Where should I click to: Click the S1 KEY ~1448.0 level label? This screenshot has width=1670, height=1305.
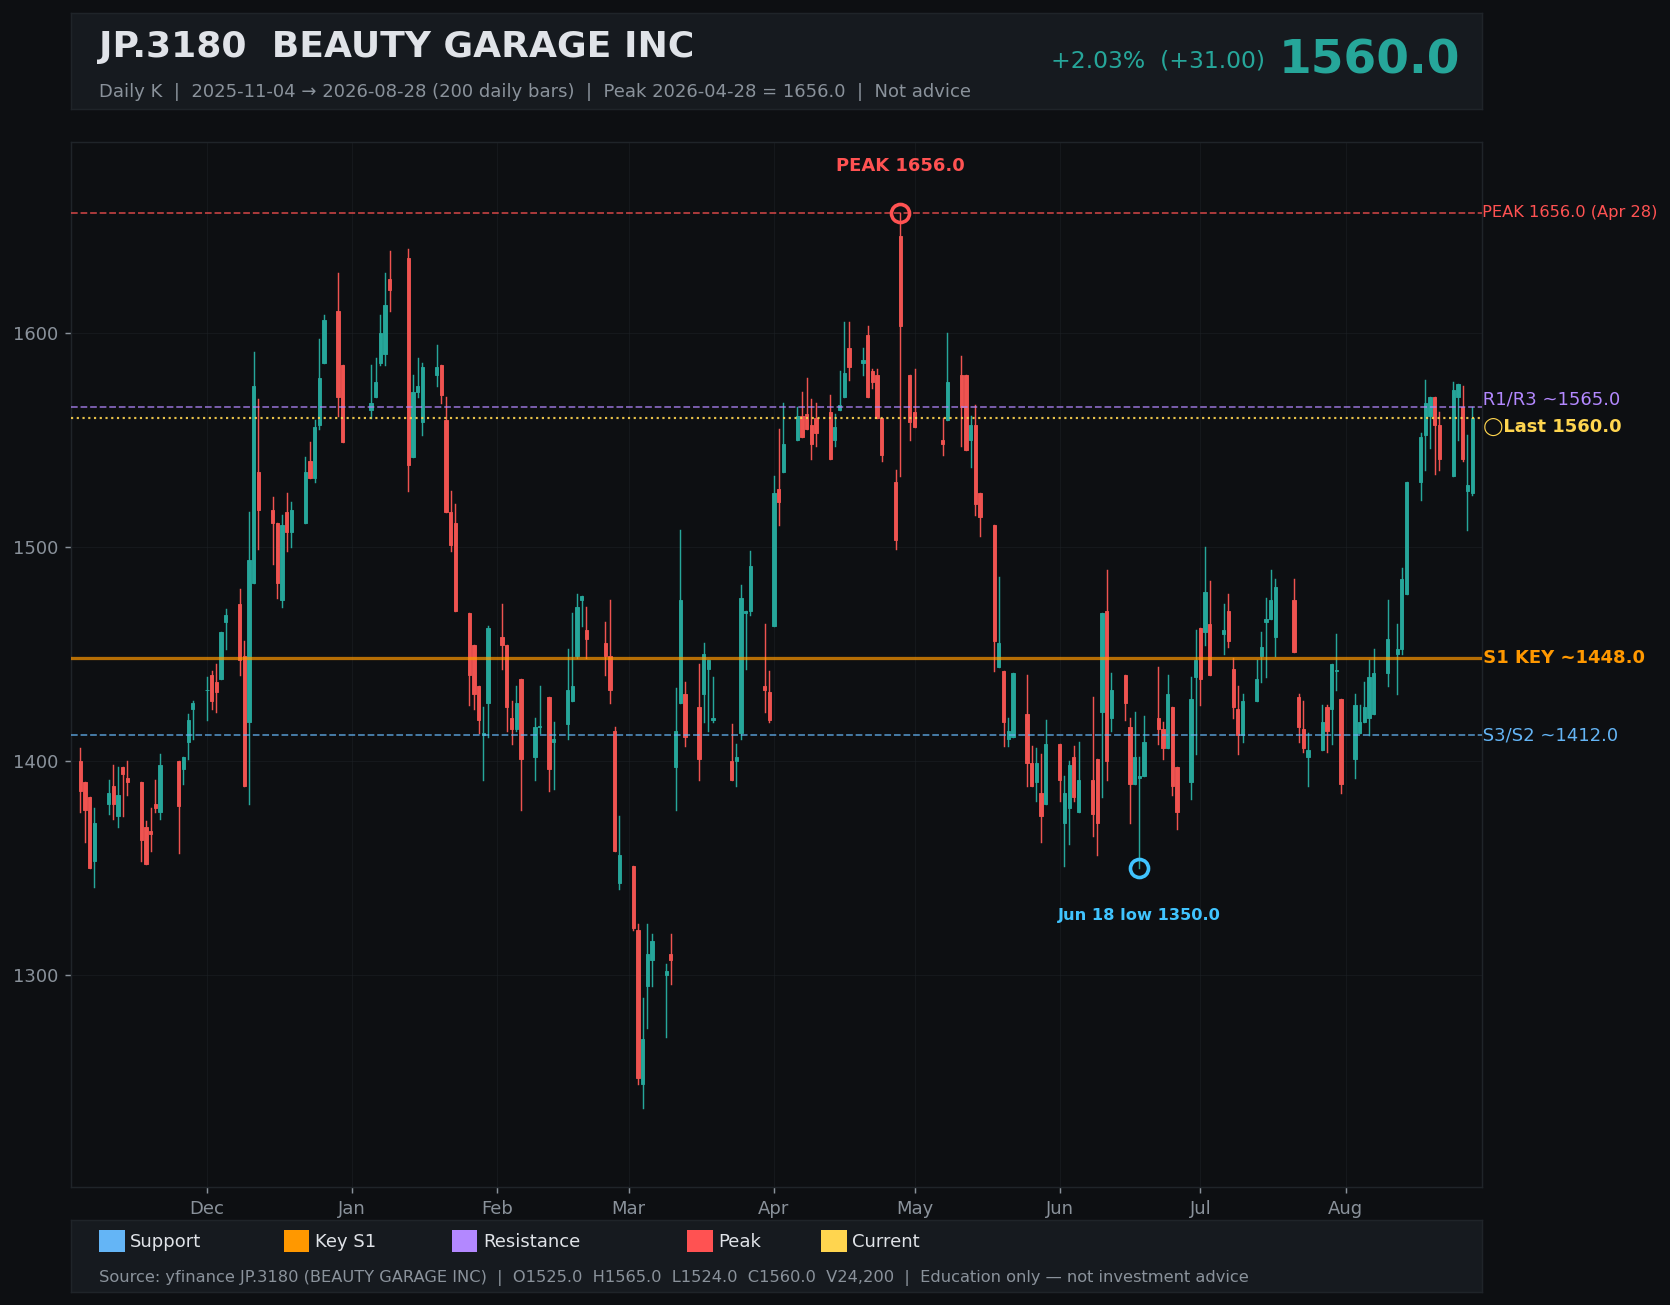[x=1563, y=657]
